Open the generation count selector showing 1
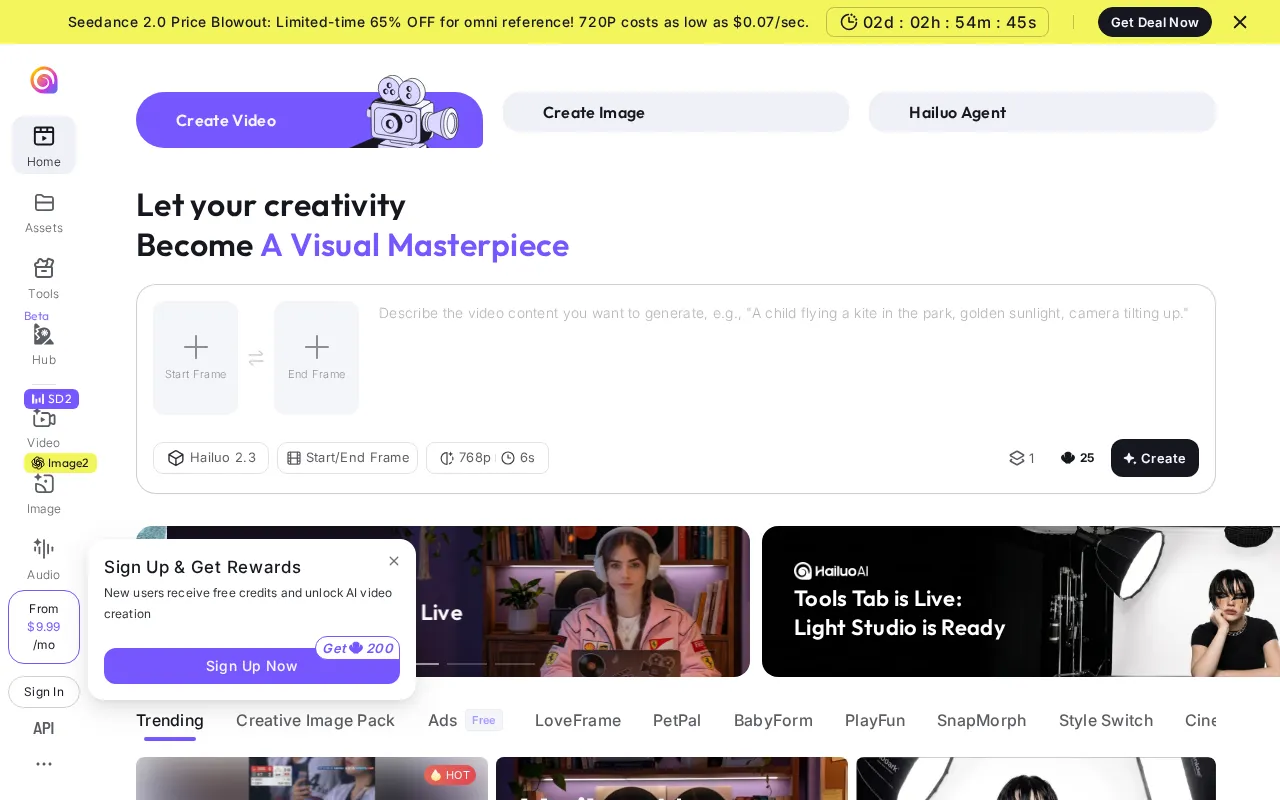The width and height of the screenshot is (1280, 800). pos(1022,458)
